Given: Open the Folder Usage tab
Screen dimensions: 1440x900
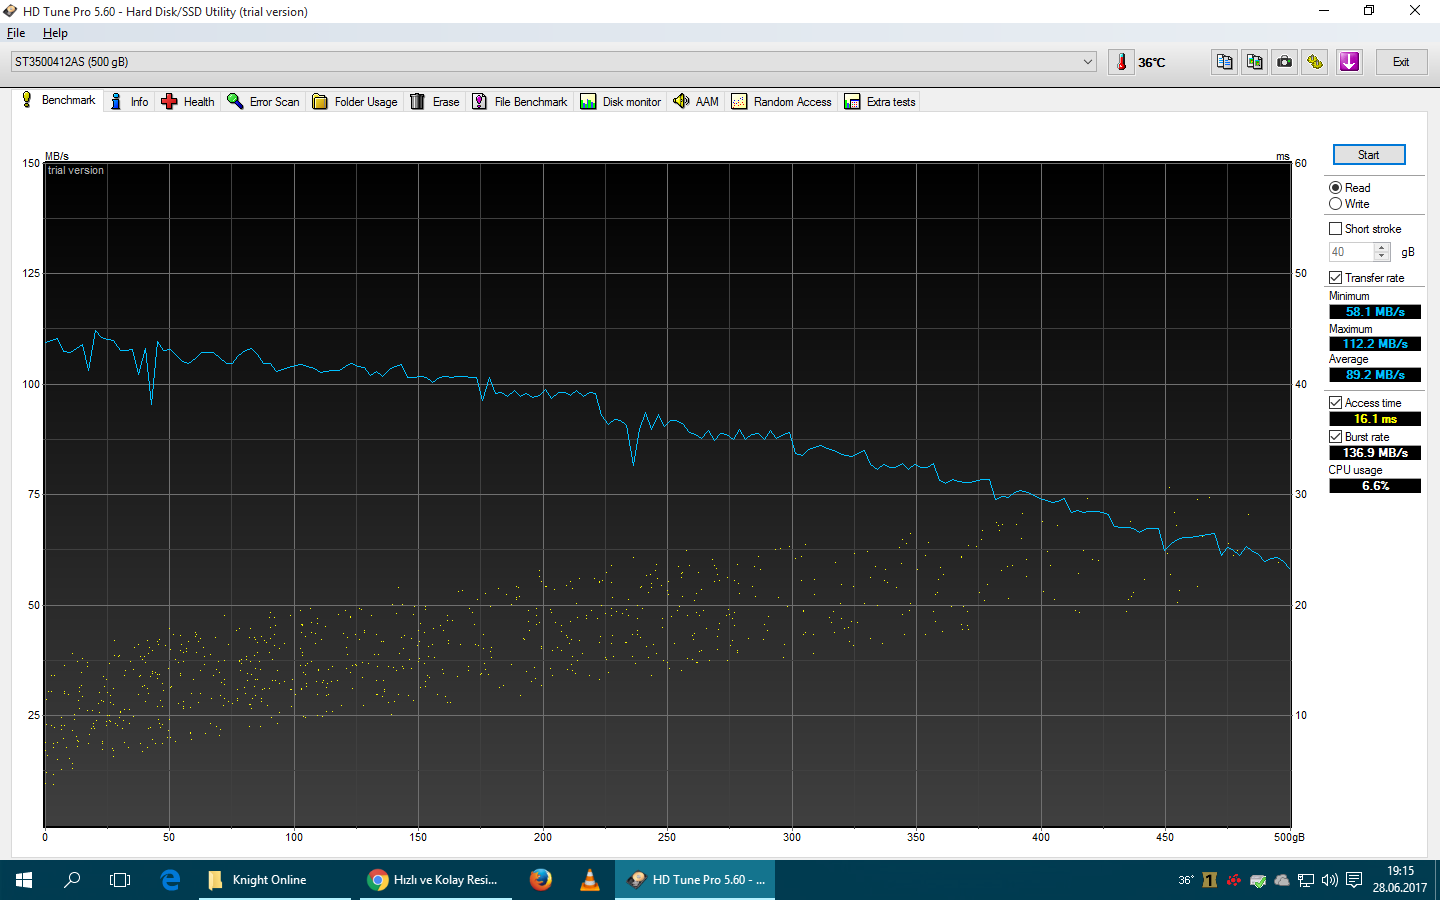Looking at the screenshot, I should point(355,102).
